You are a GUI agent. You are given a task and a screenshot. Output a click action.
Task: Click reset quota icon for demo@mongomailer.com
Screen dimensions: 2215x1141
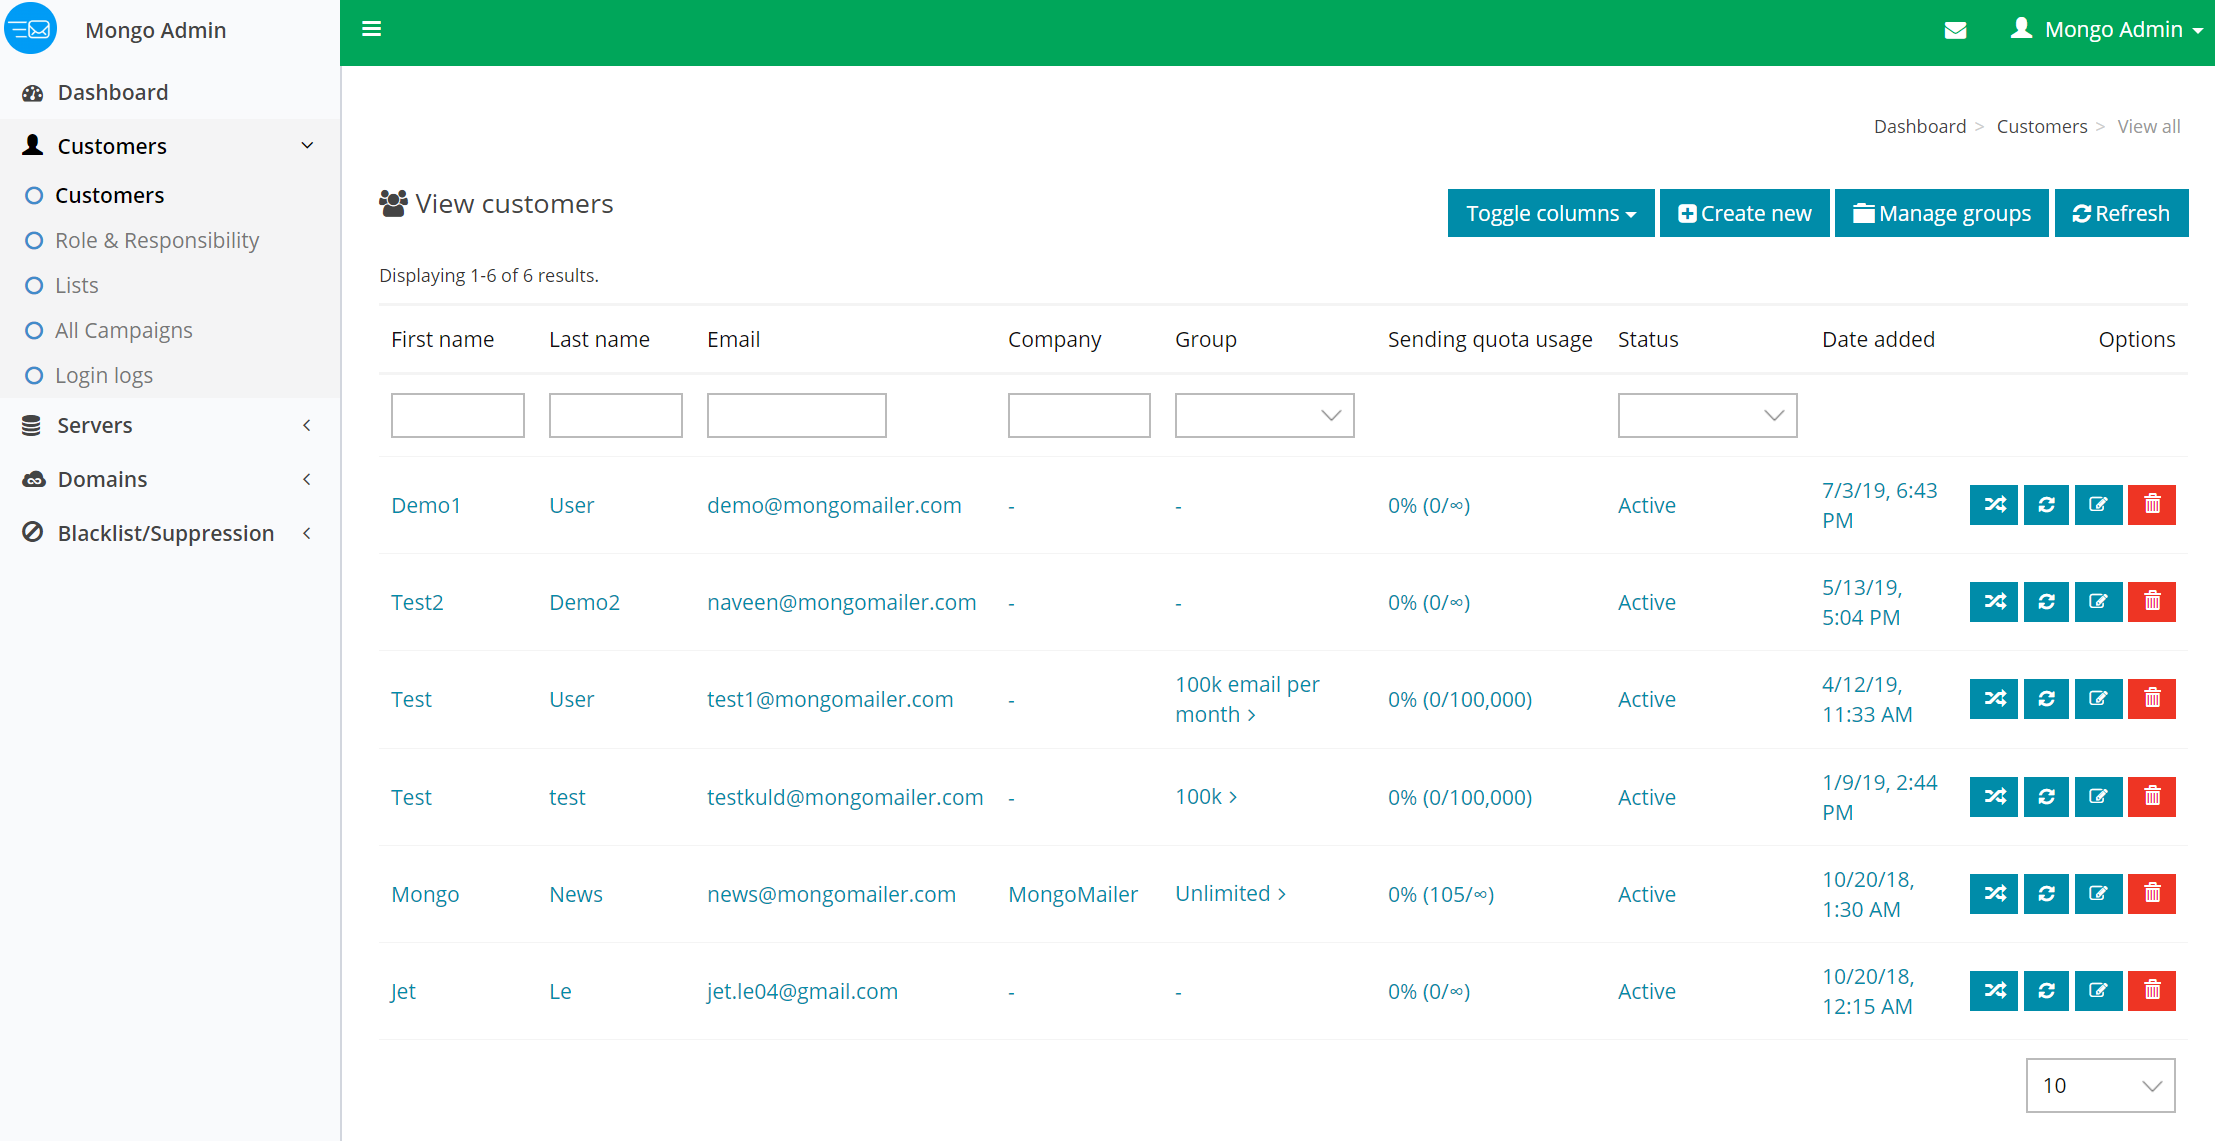pos(2046,505)
